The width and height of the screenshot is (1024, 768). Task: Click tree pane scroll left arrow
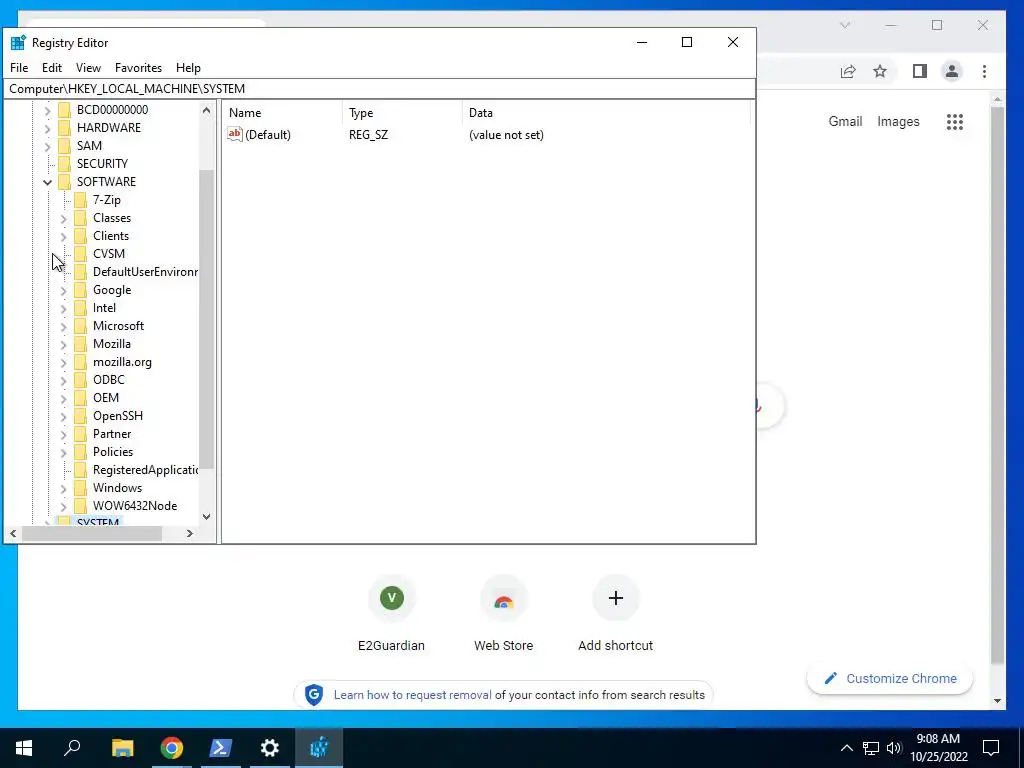13,534
